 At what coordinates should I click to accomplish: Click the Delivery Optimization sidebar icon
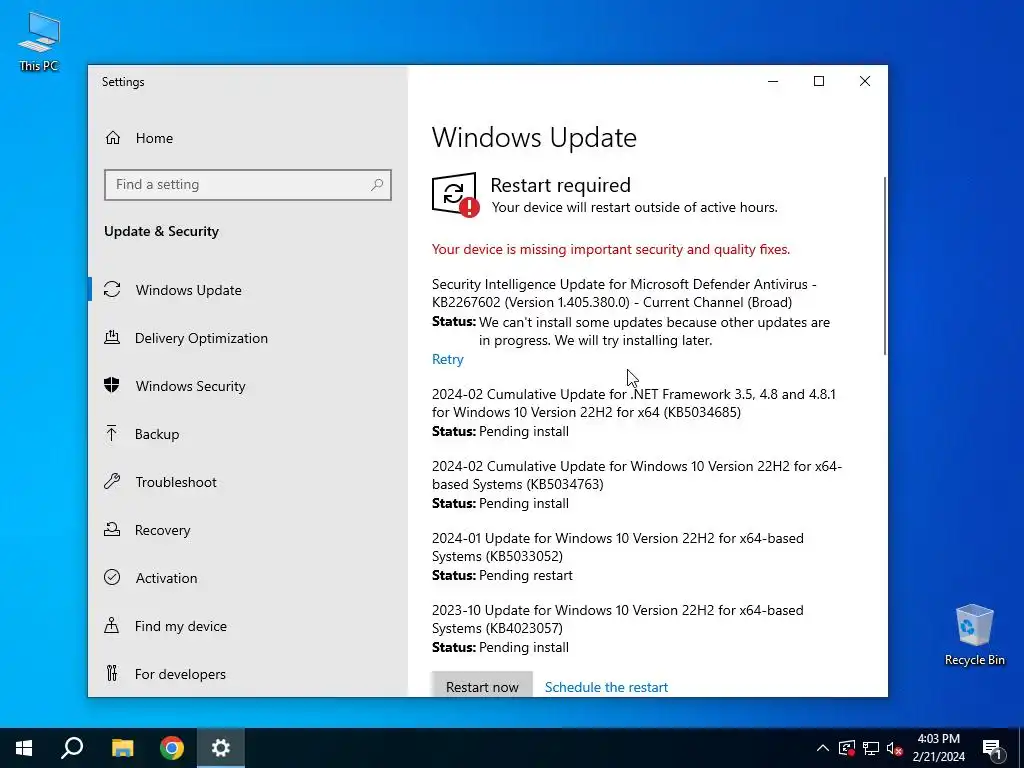pos(112,338)
